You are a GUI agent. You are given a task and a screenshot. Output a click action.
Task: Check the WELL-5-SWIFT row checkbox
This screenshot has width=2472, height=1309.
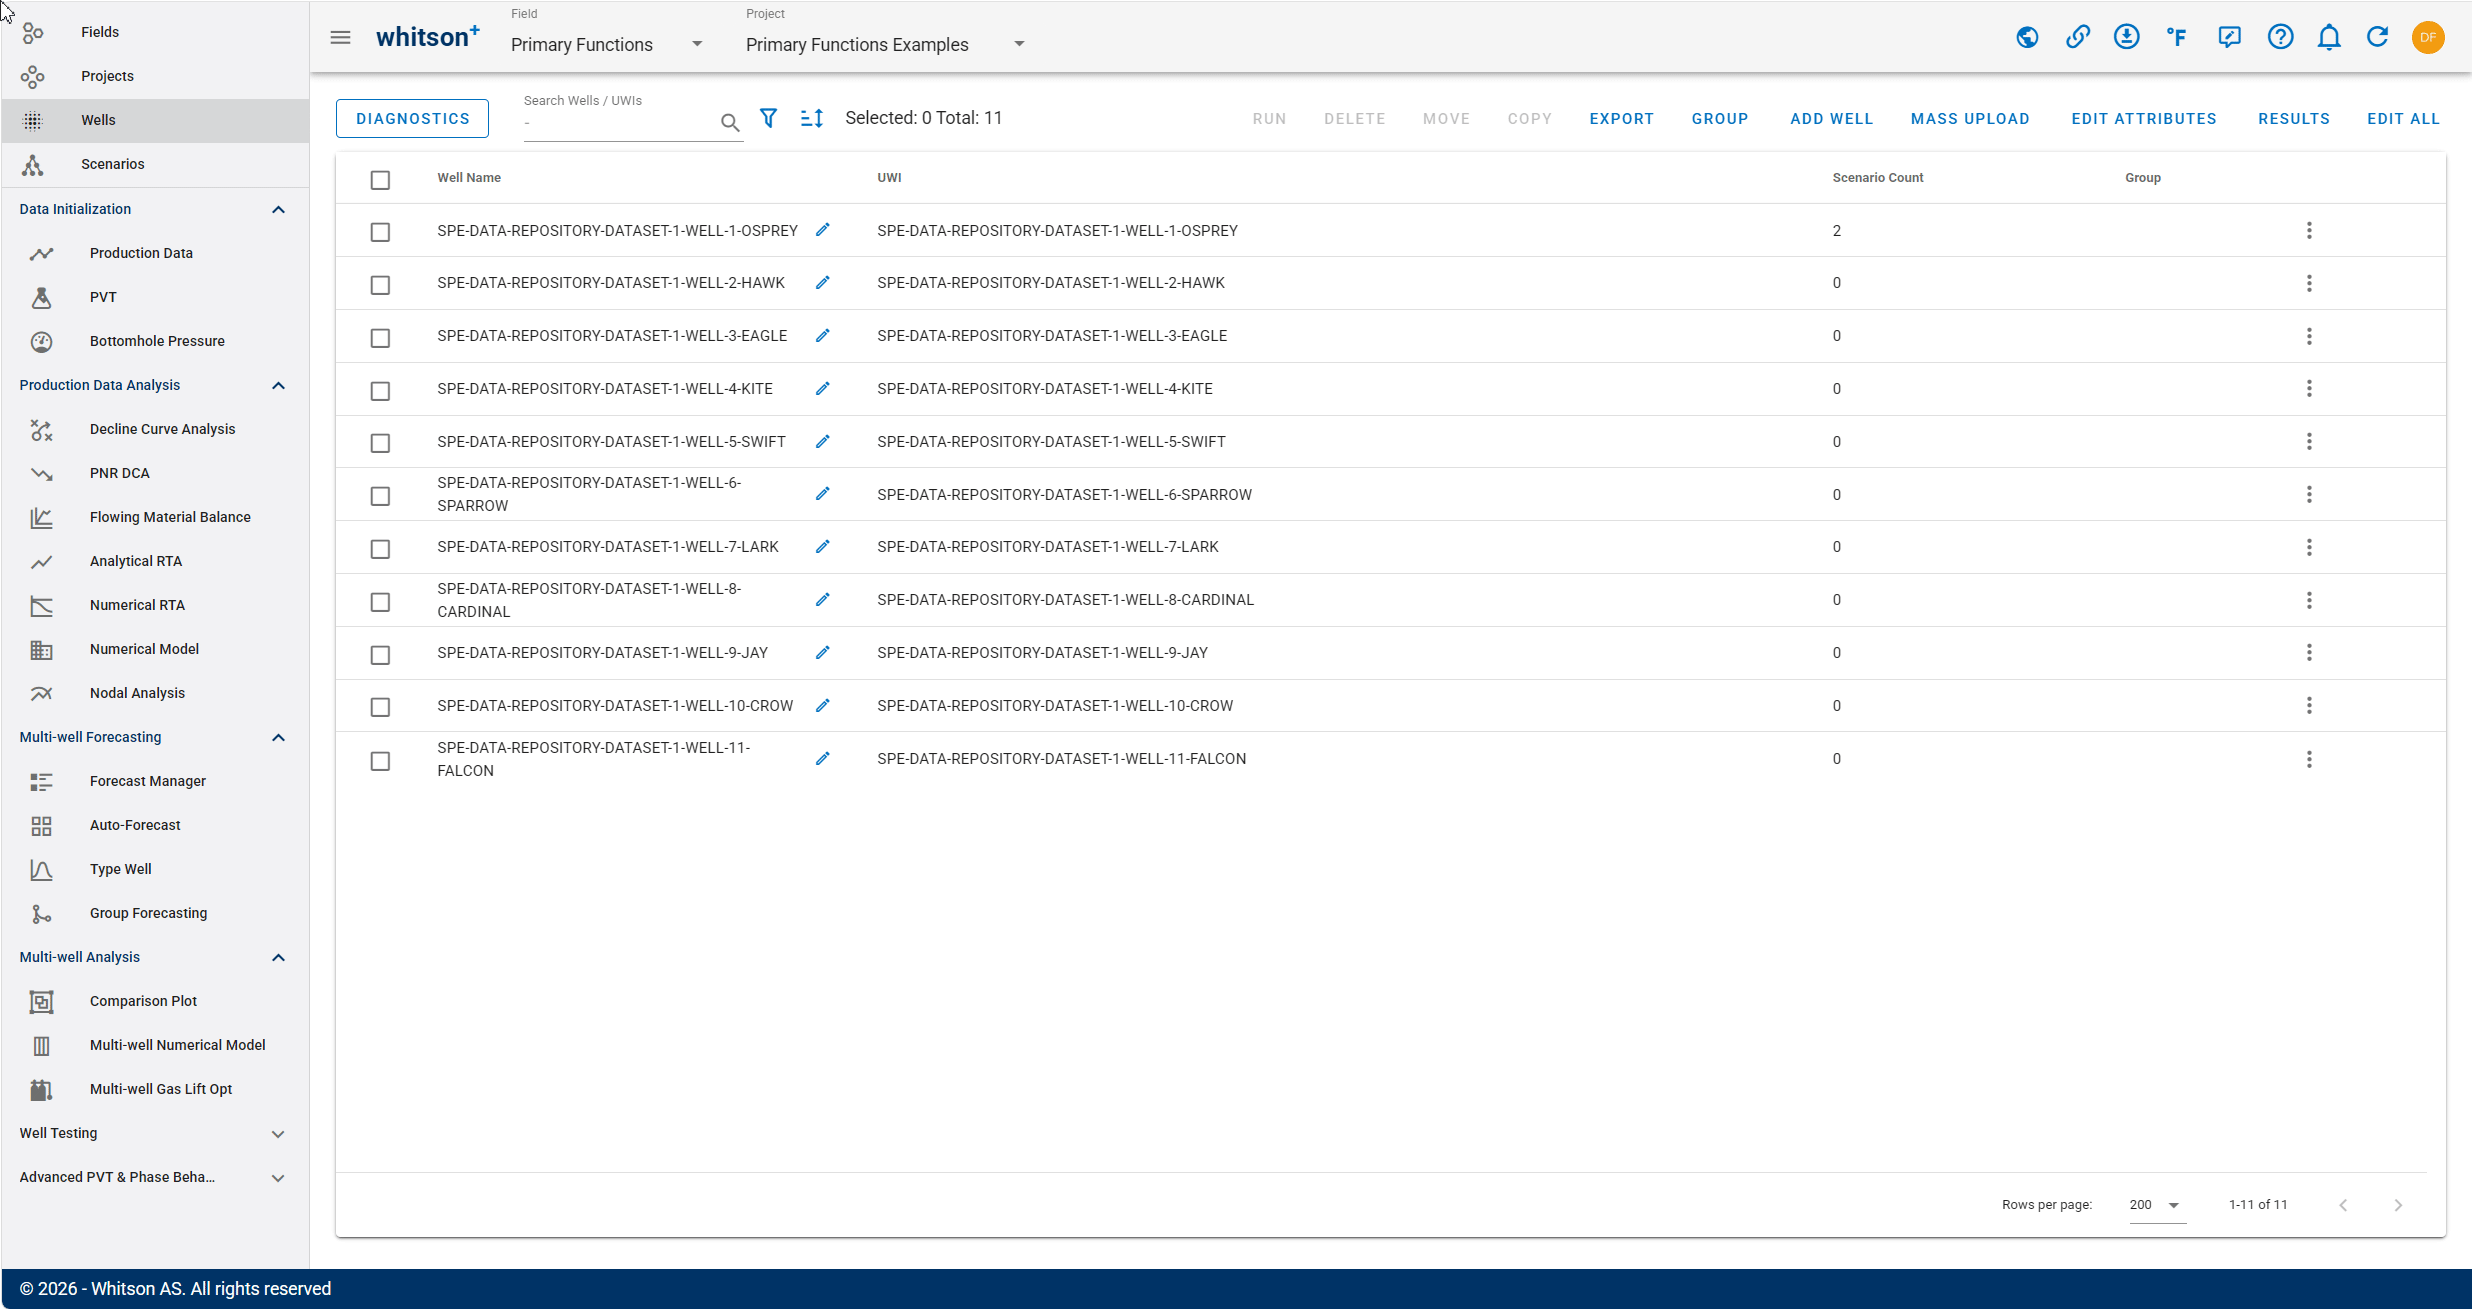click(x=380, y=443)
